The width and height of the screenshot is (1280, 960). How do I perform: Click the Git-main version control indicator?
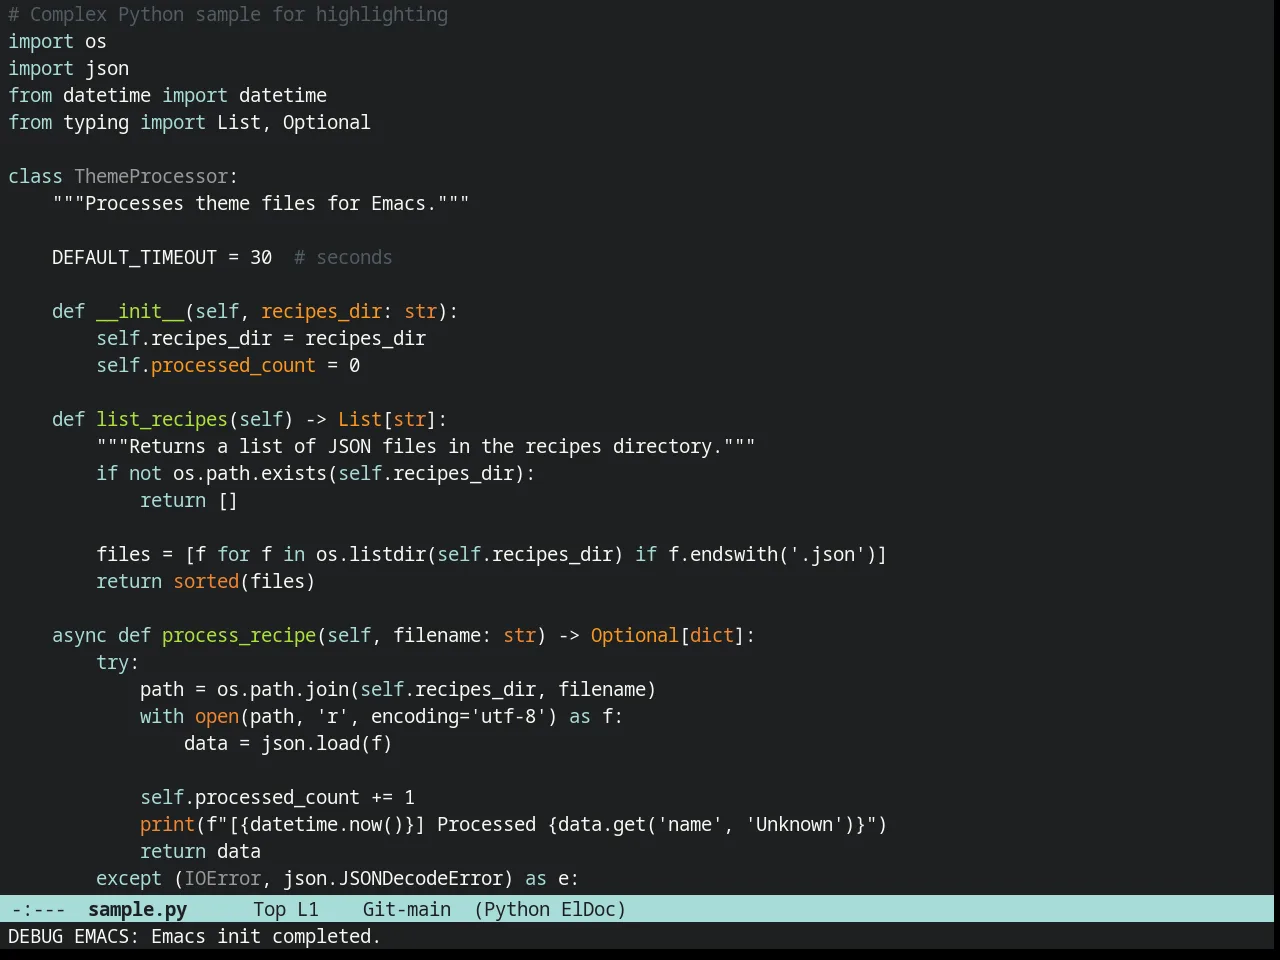(x=406, y=909)
